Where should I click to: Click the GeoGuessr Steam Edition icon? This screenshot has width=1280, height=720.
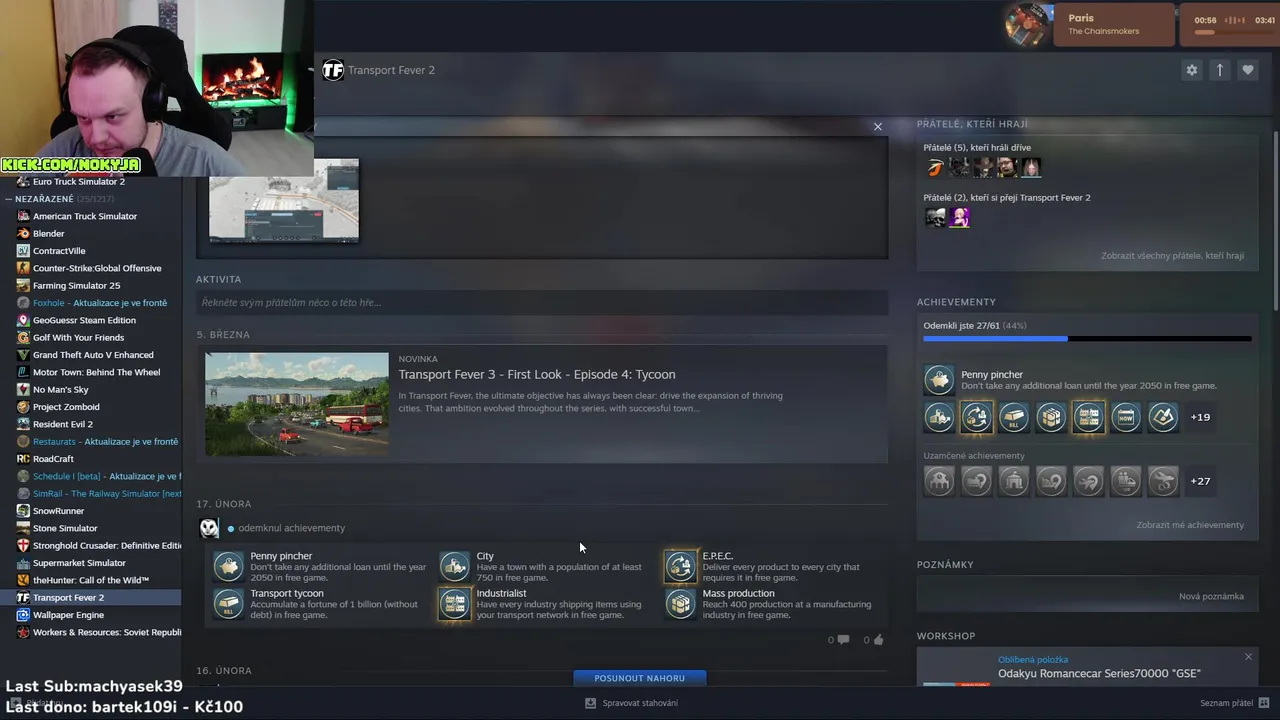[x=23, y=320]
